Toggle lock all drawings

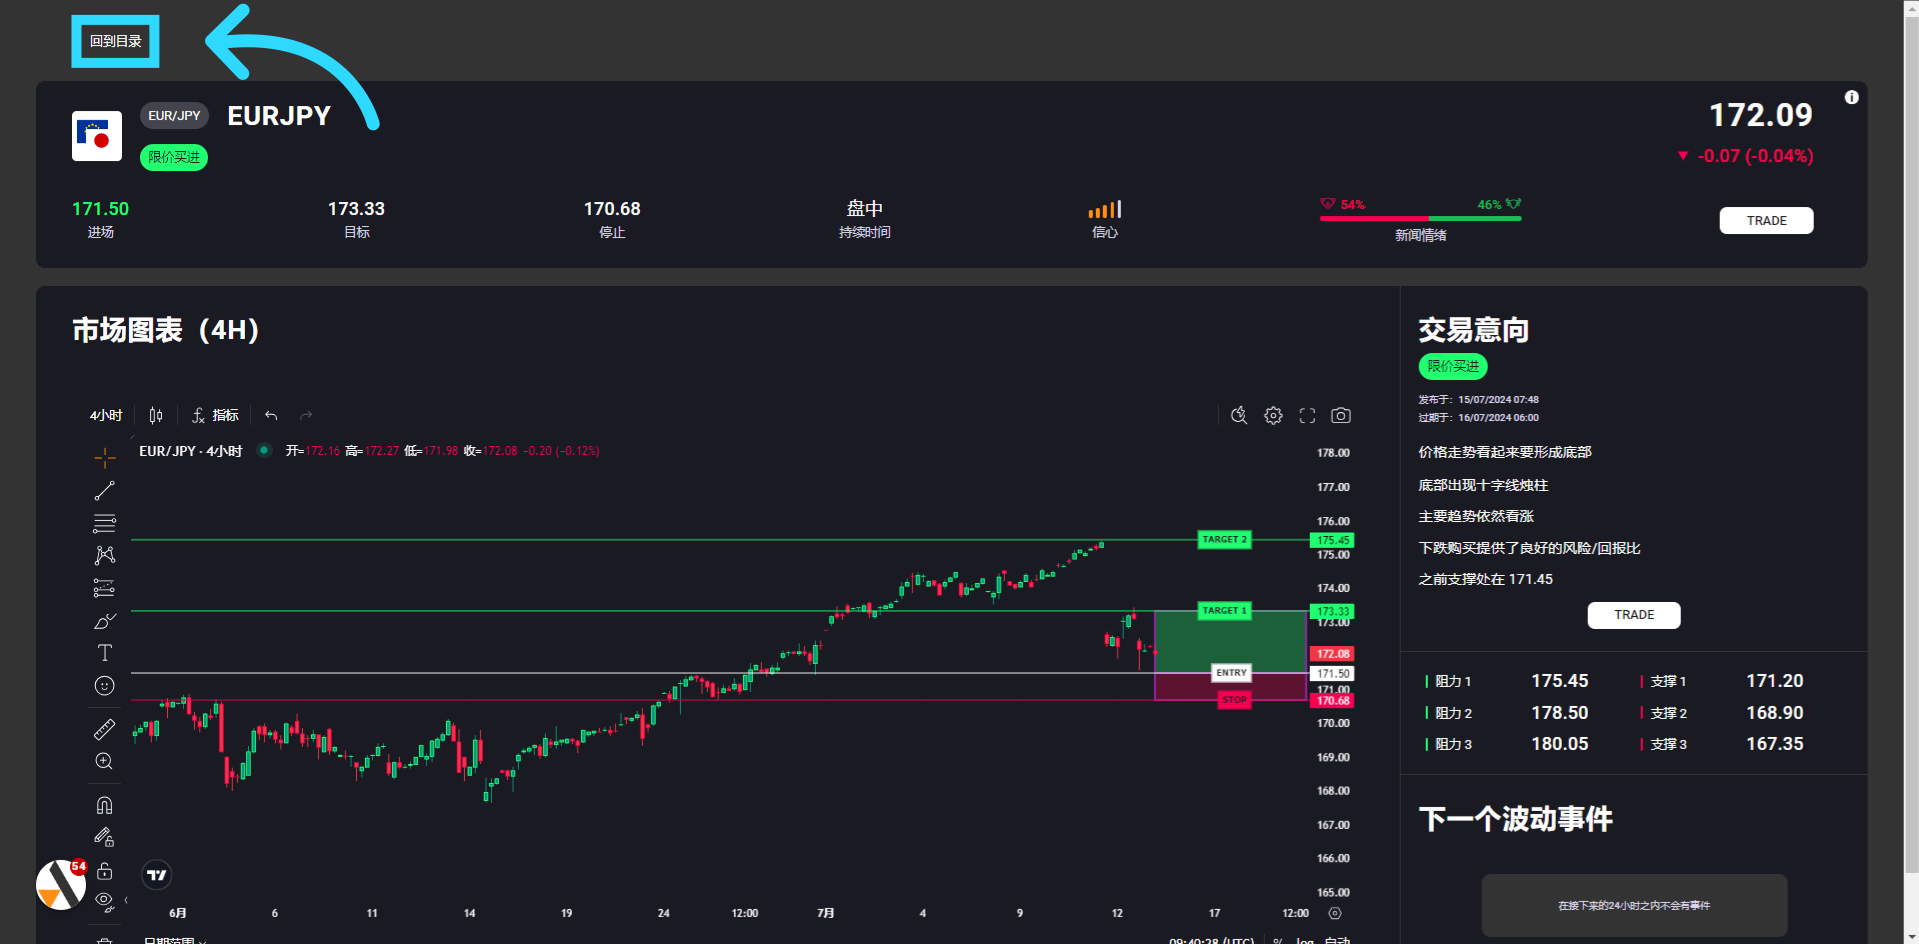tap(104, 871)
